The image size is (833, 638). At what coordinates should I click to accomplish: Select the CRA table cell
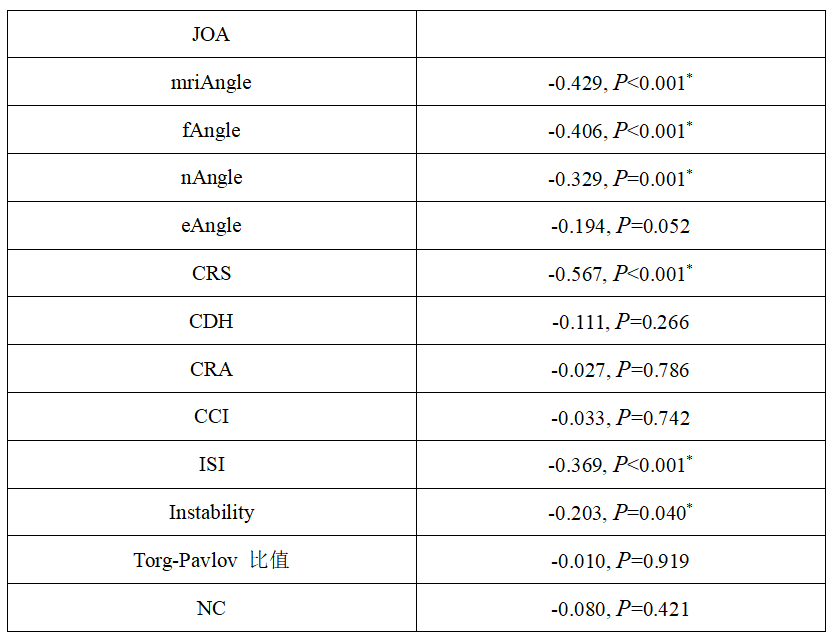[211, 370]
